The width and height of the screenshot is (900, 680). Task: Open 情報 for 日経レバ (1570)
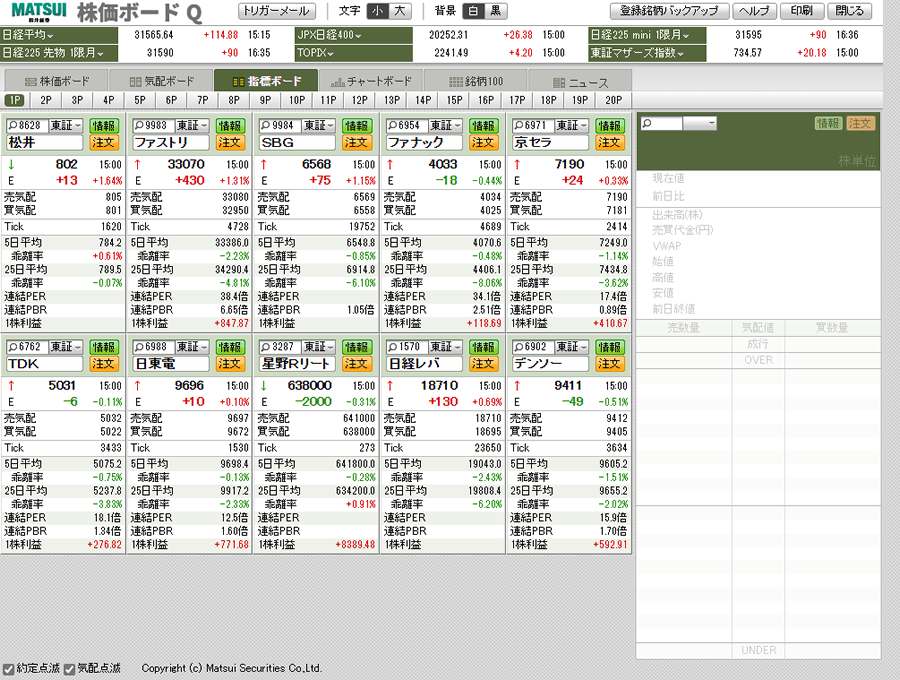pos(483,347)
